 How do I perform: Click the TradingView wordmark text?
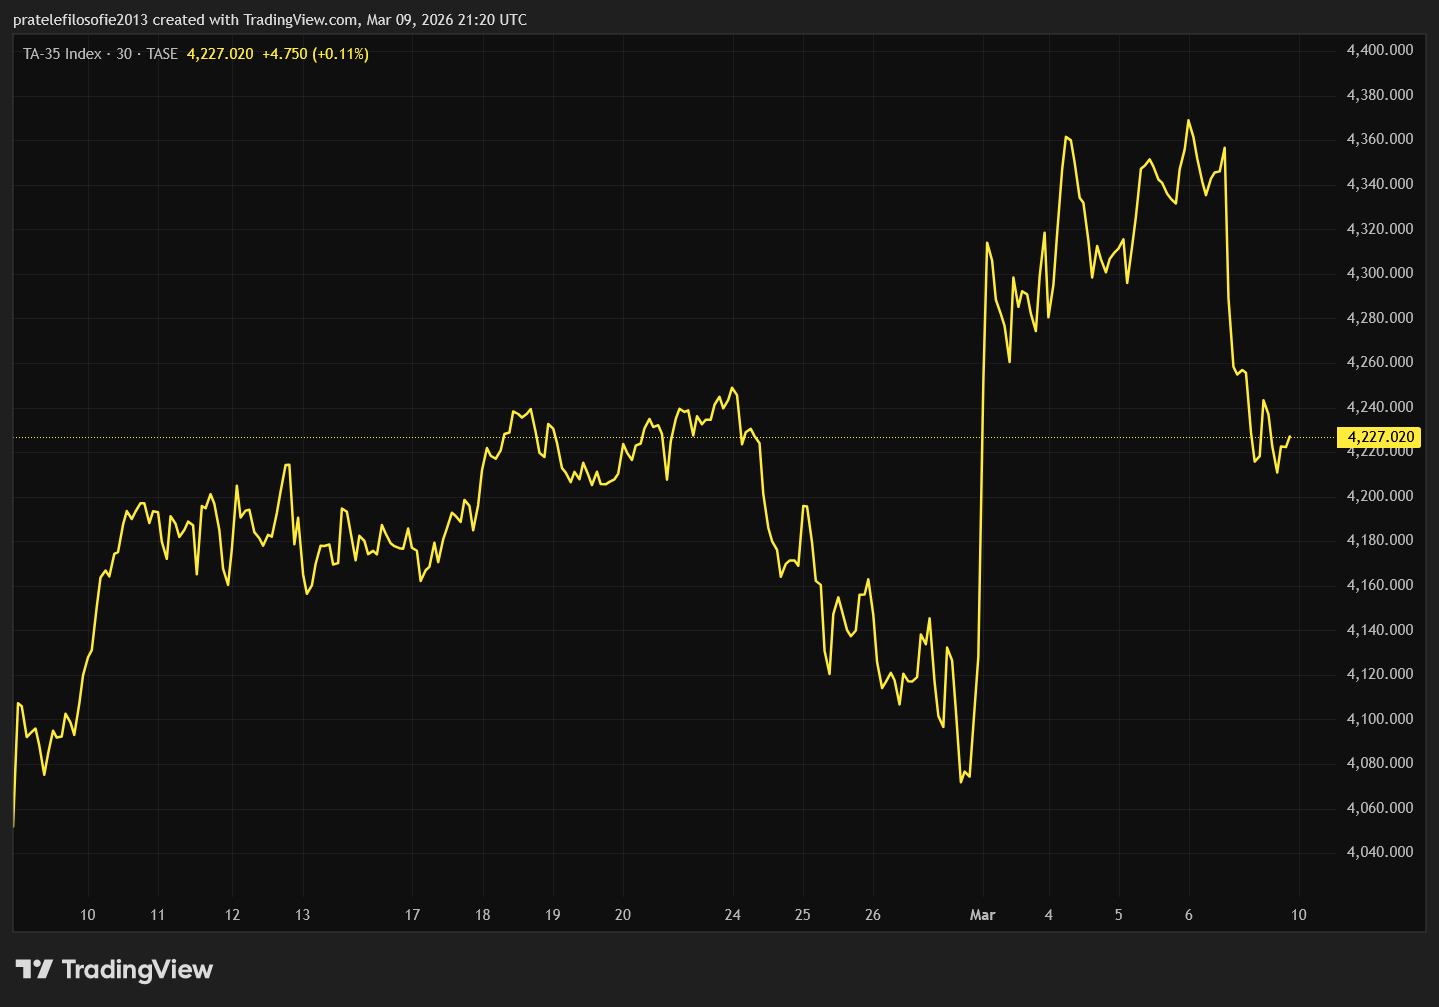click(x=137, y=969)
